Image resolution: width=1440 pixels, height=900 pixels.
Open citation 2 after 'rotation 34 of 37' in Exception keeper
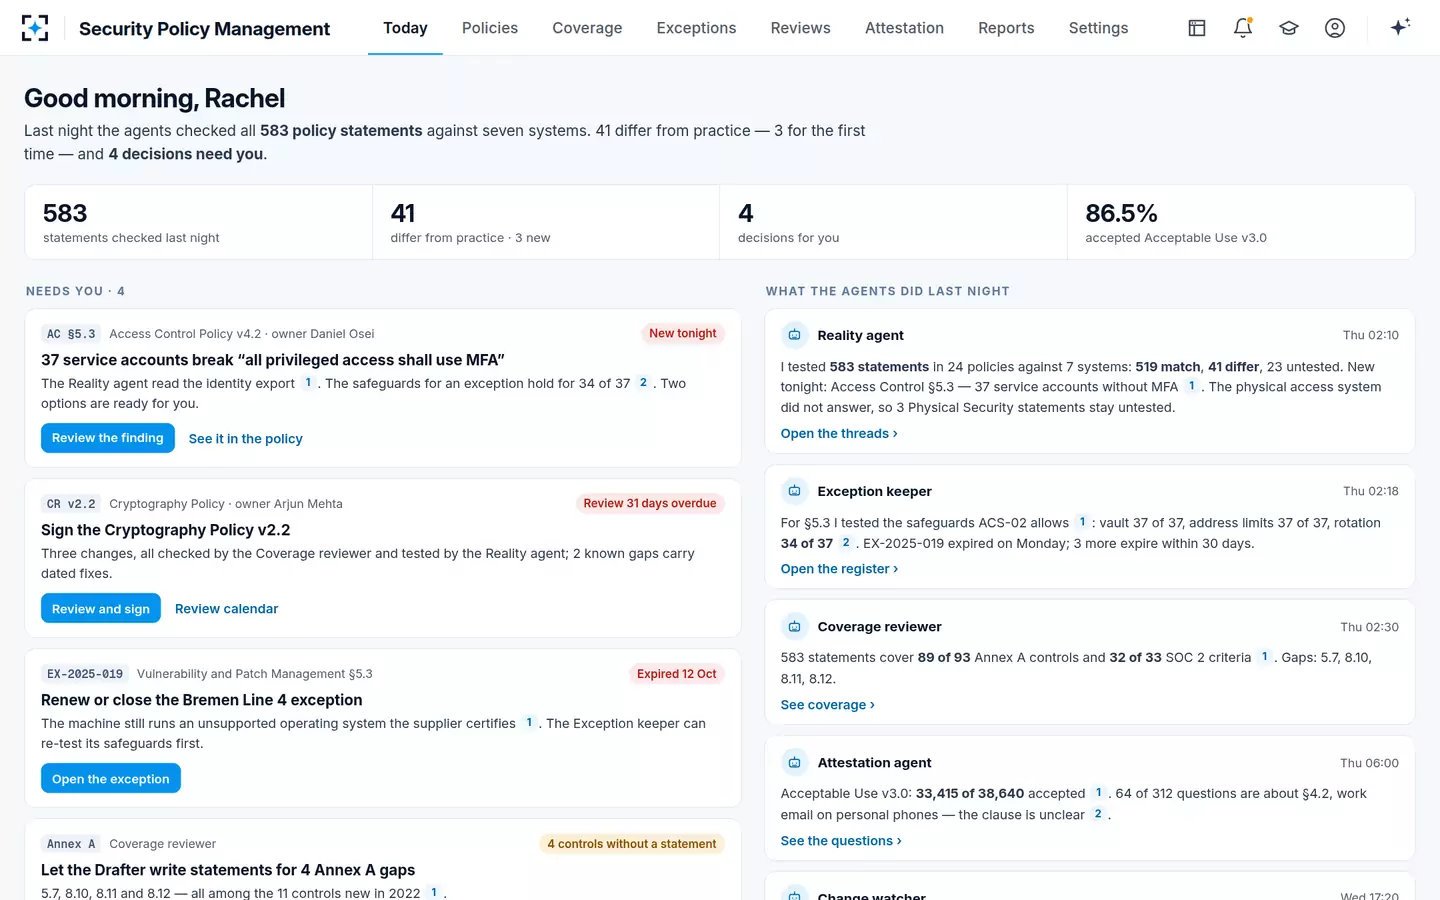point(846,543)
